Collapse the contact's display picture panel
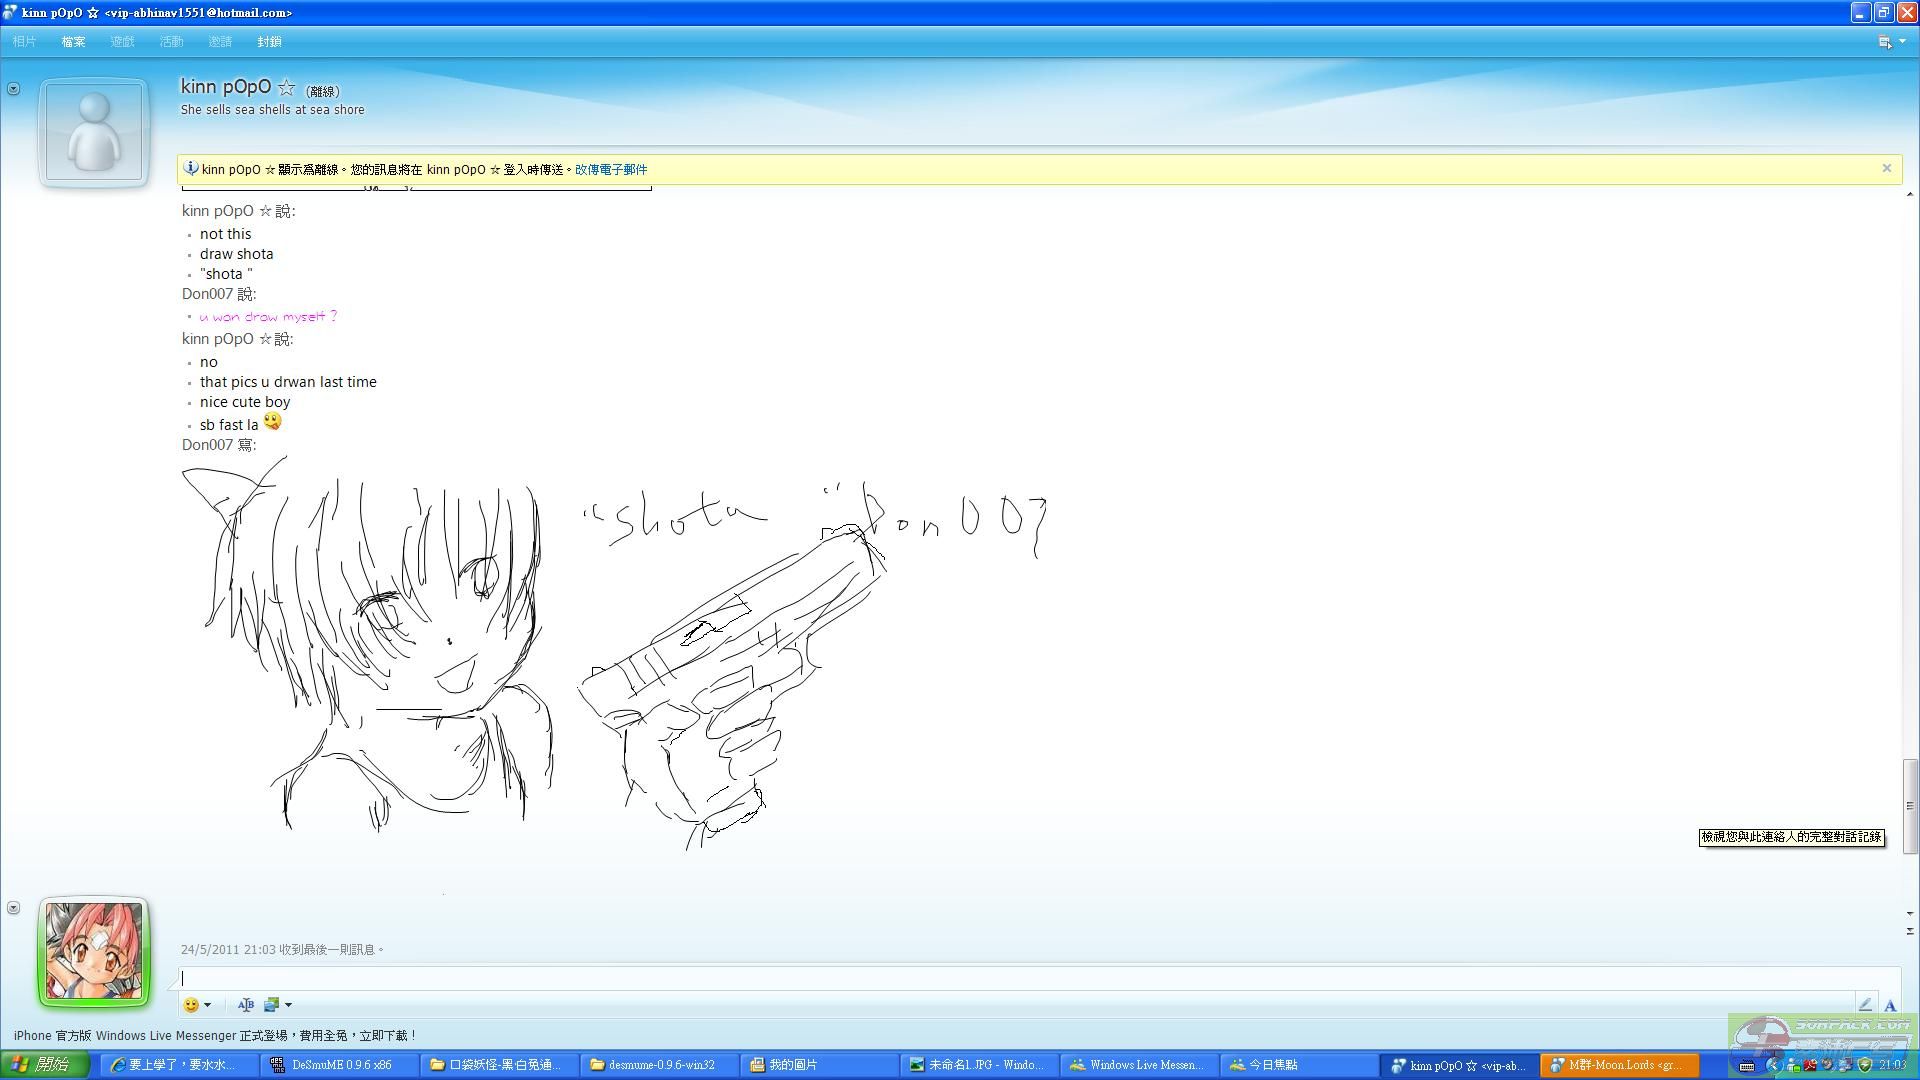The width and height of the screenshot is (1920, 1080). pos(13,89)
